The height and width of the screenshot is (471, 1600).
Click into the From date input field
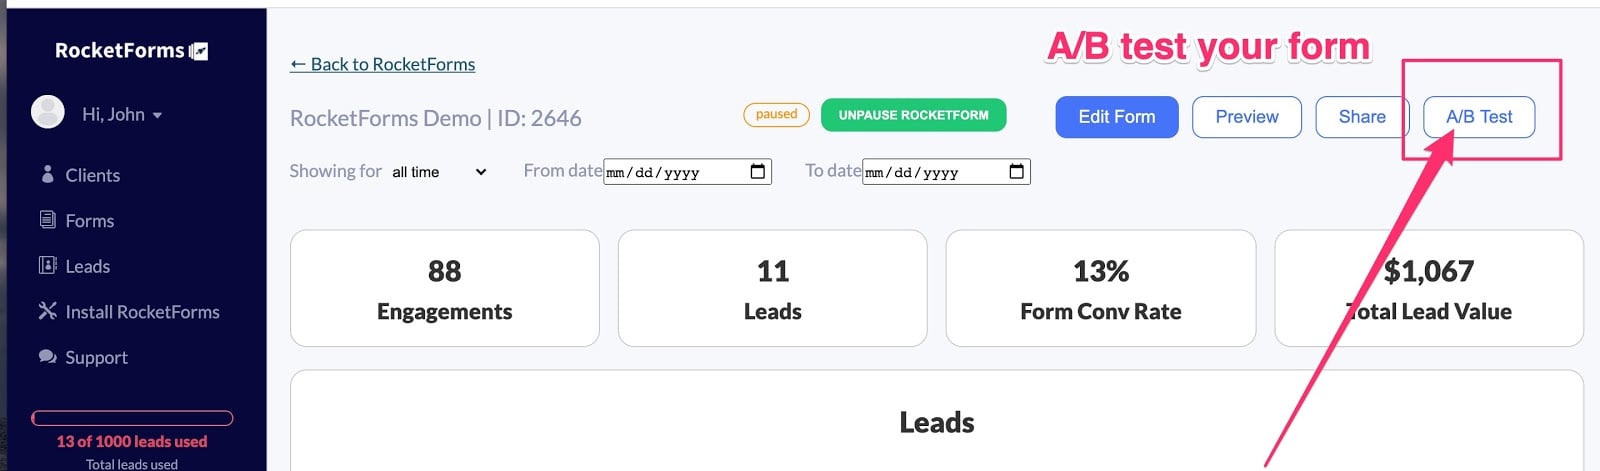(670, 172)
